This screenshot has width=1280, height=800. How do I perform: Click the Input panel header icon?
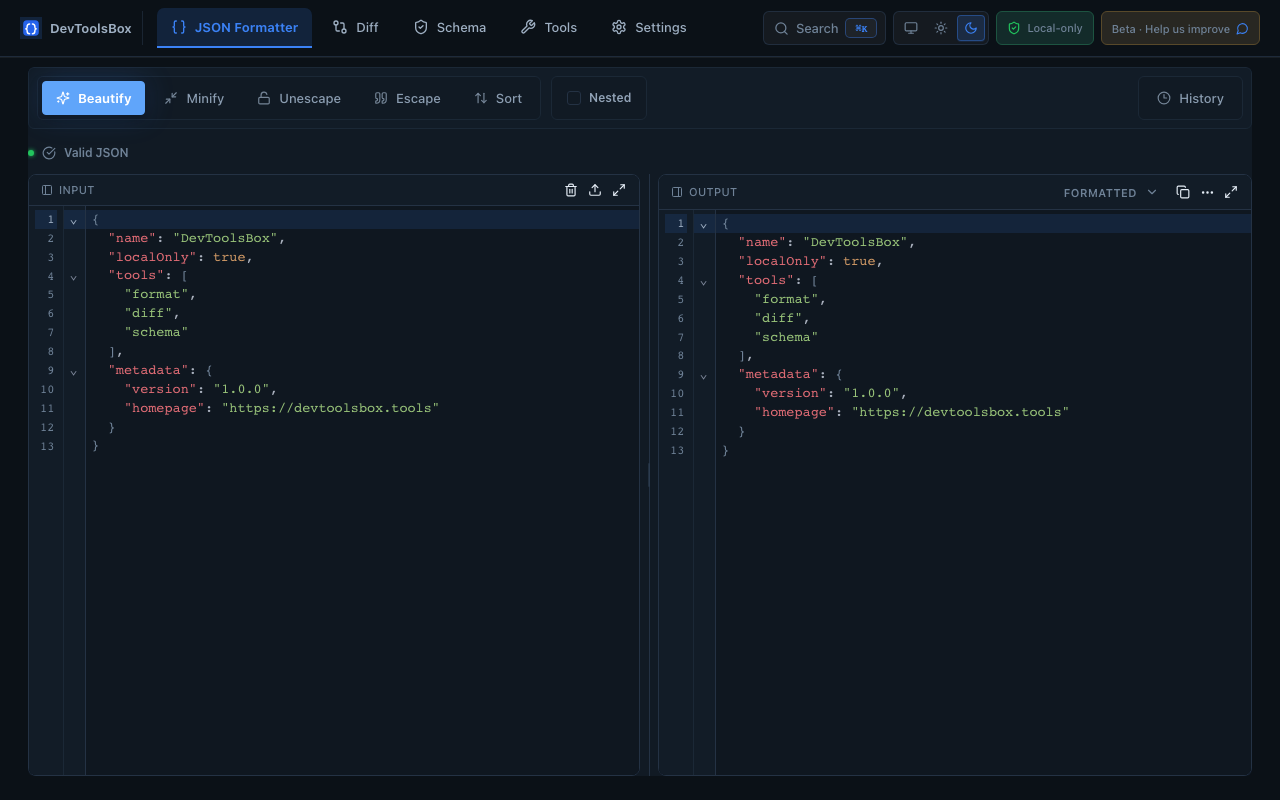click(47, 190)
